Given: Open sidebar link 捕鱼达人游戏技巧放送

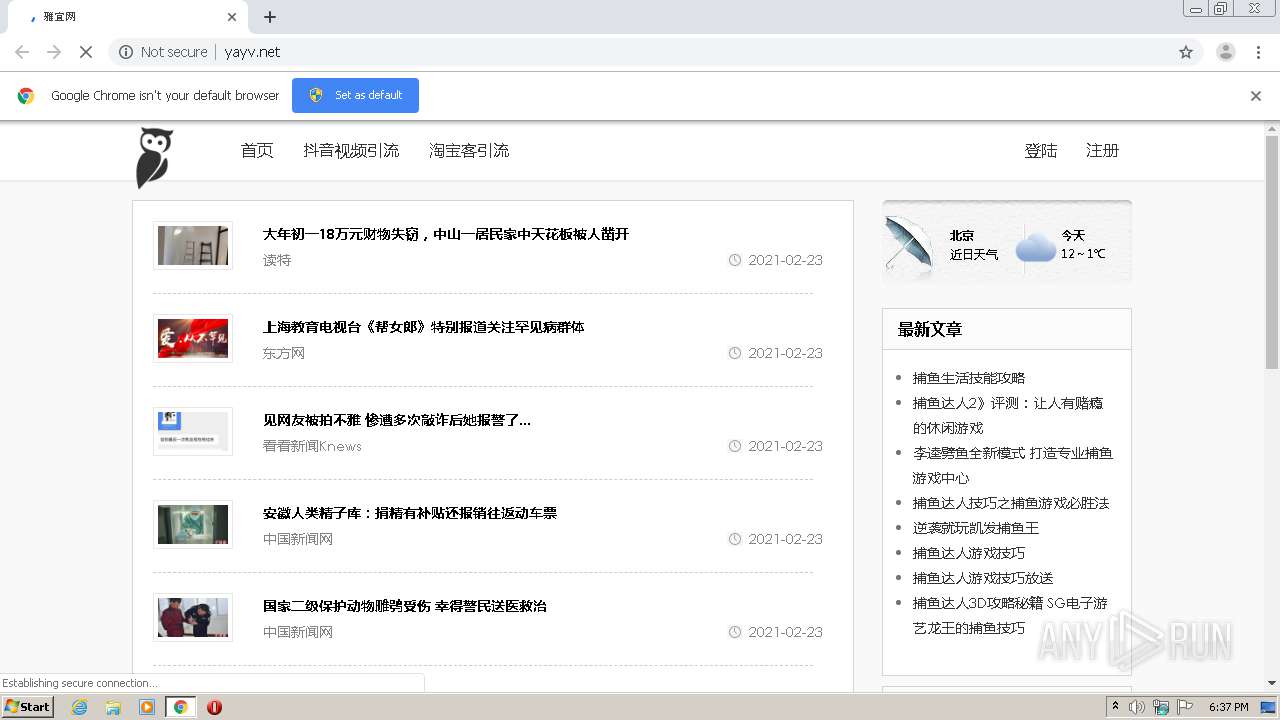Looking at the screenshot, I should 983,578.
